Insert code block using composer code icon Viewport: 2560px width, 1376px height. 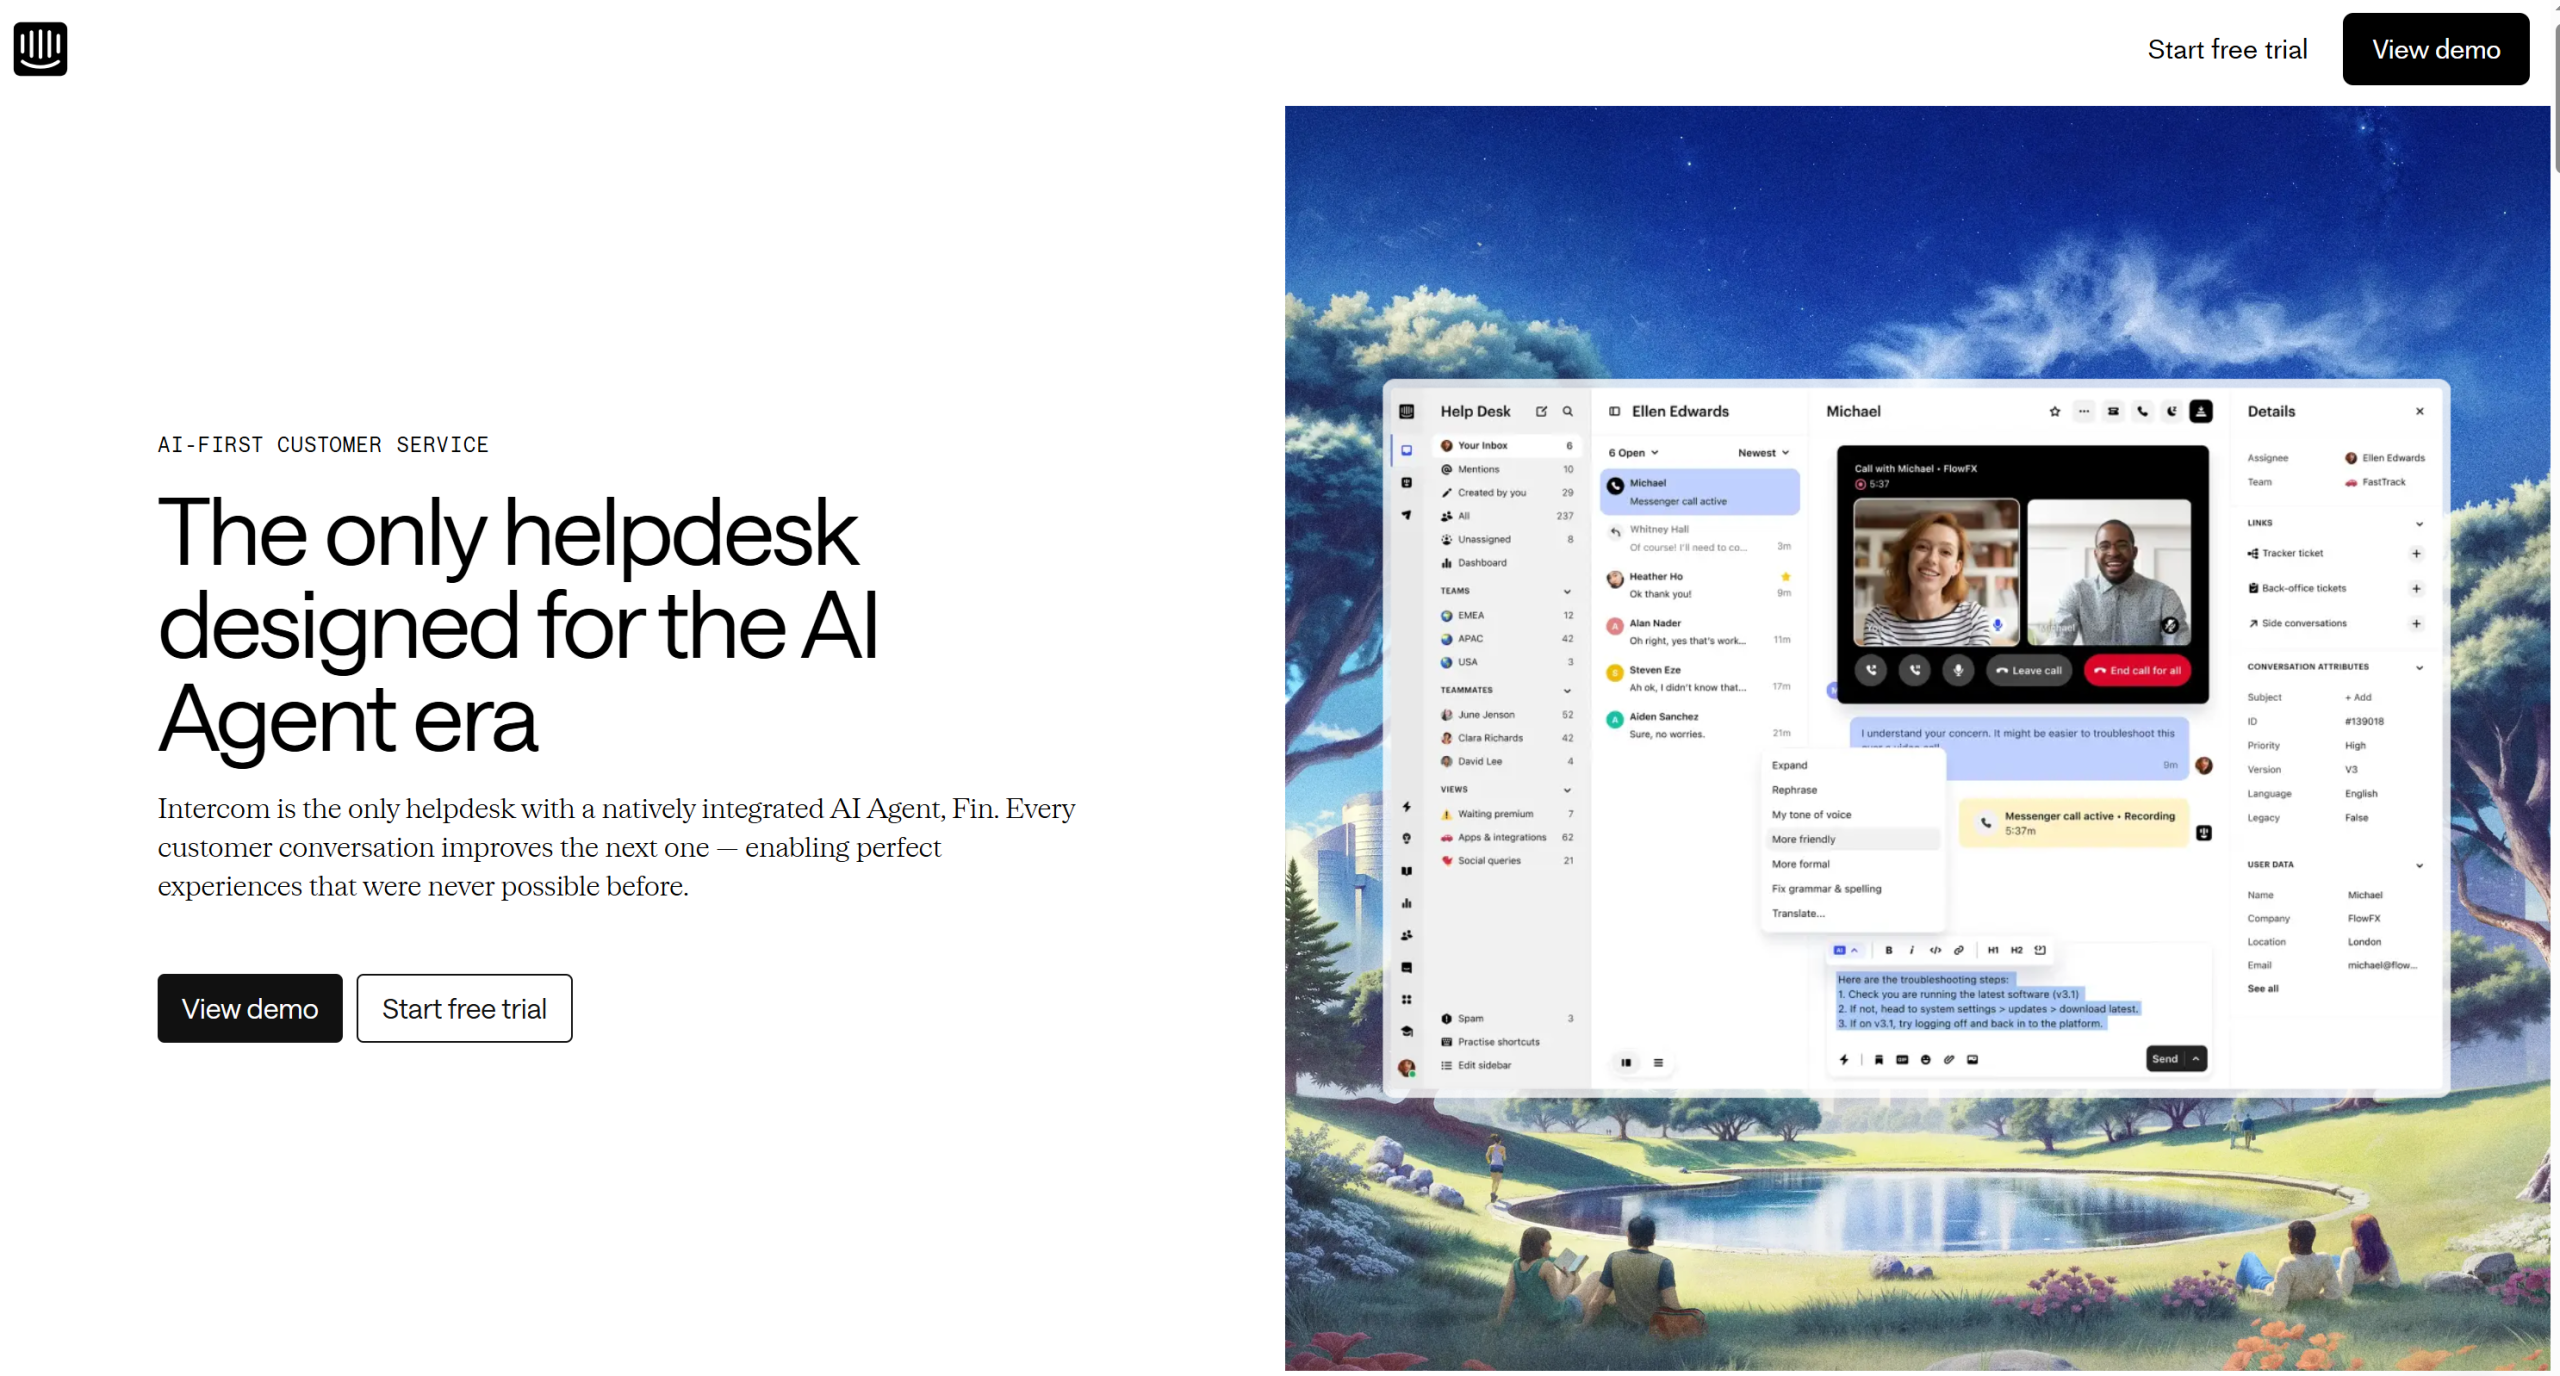coord(1935,950)
